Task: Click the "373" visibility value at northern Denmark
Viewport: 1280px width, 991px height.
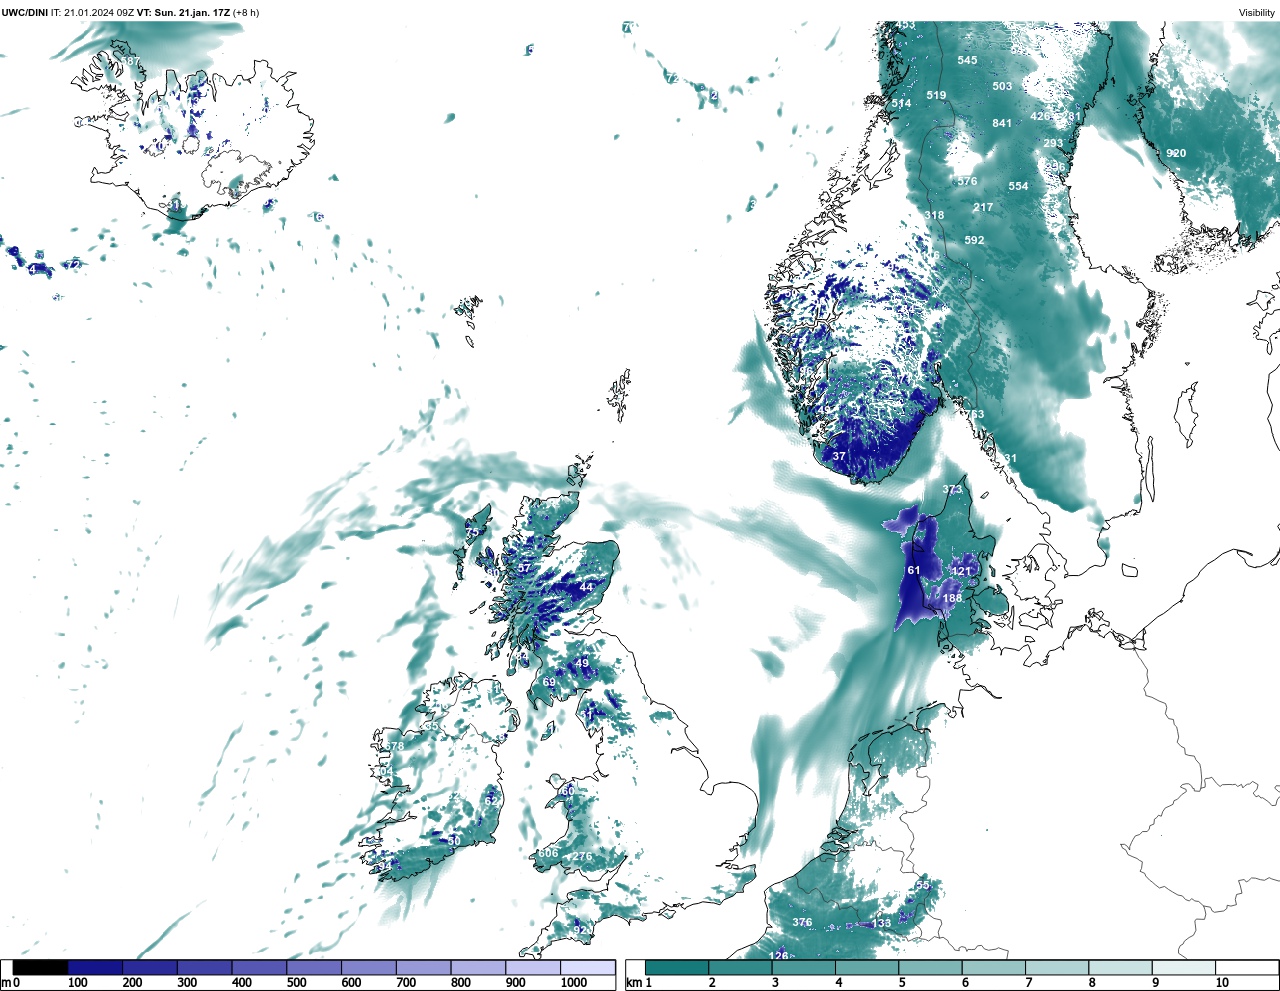Action: tap(952, 489)
